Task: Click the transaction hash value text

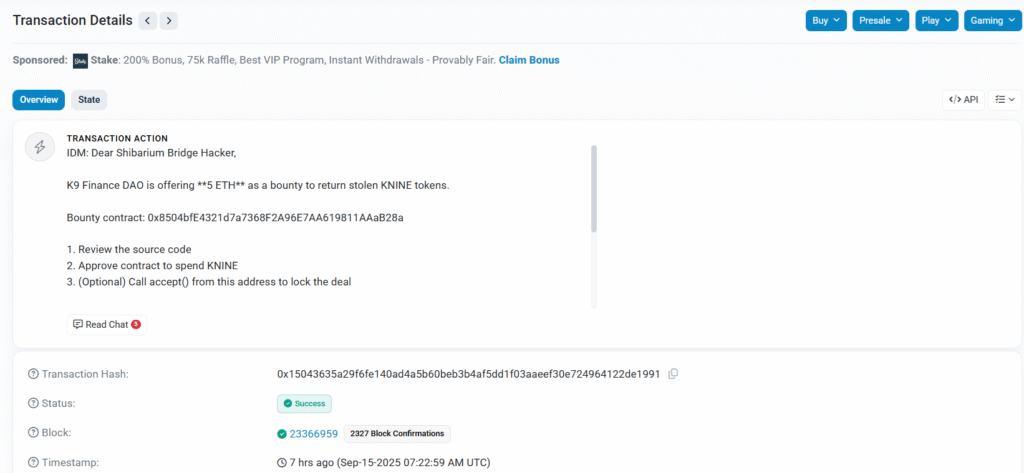Action: point(469,374)
